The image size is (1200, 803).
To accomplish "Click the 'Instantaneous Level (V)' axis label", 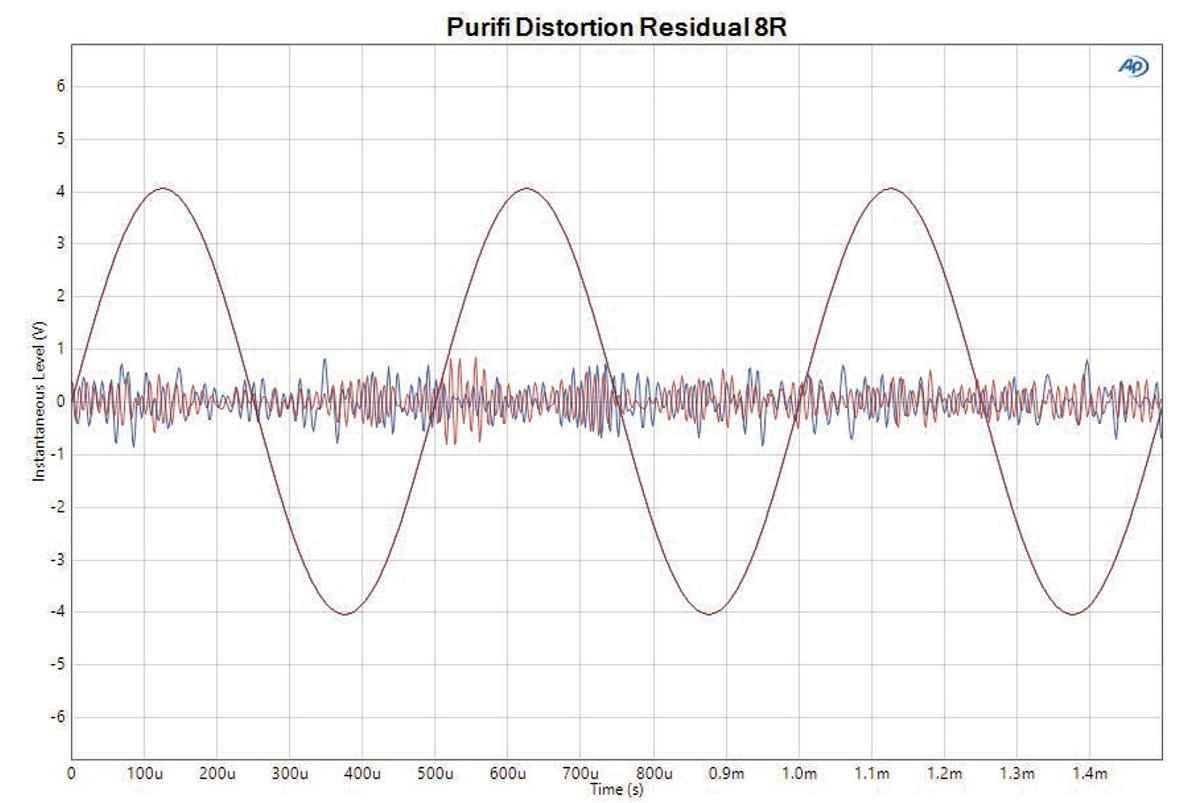I will [x=40, y=402].
